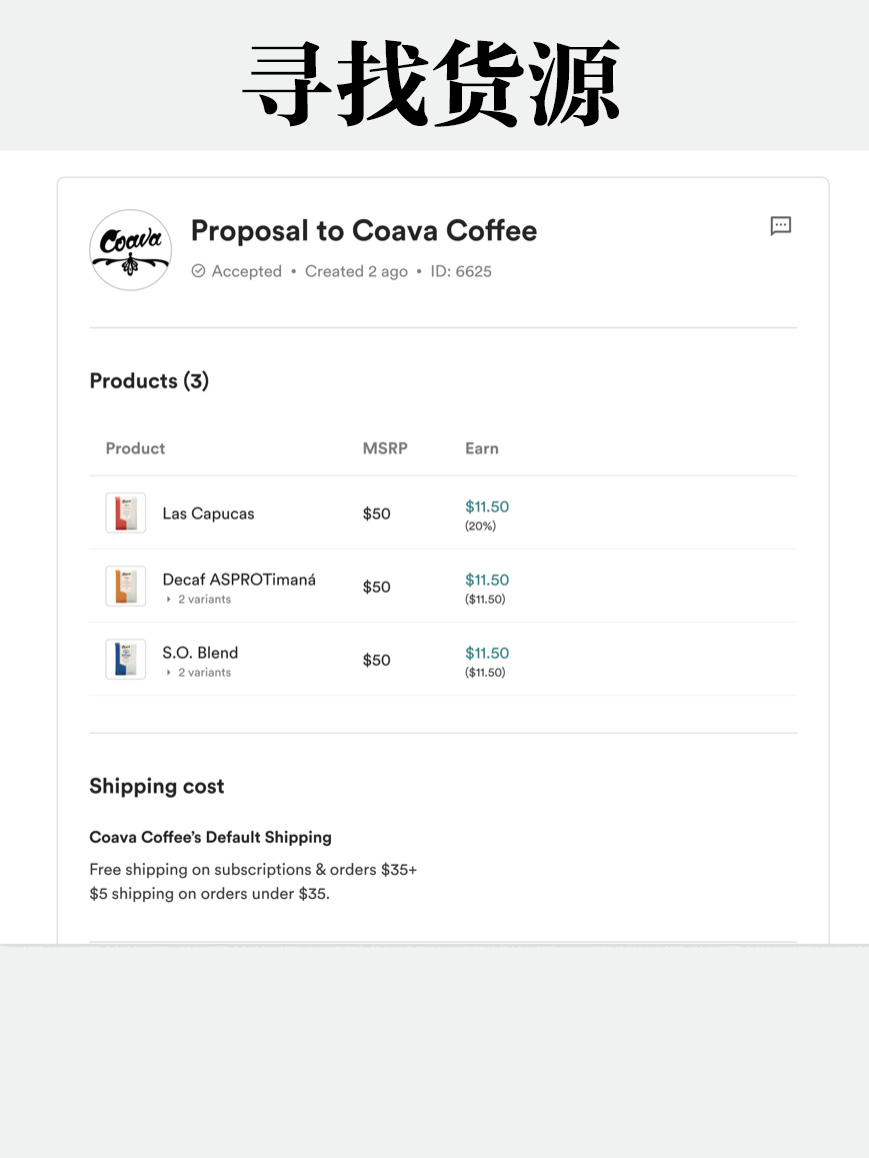Click the Accepted status check icon
This screenshot has height=1158, width=869.
198,271
